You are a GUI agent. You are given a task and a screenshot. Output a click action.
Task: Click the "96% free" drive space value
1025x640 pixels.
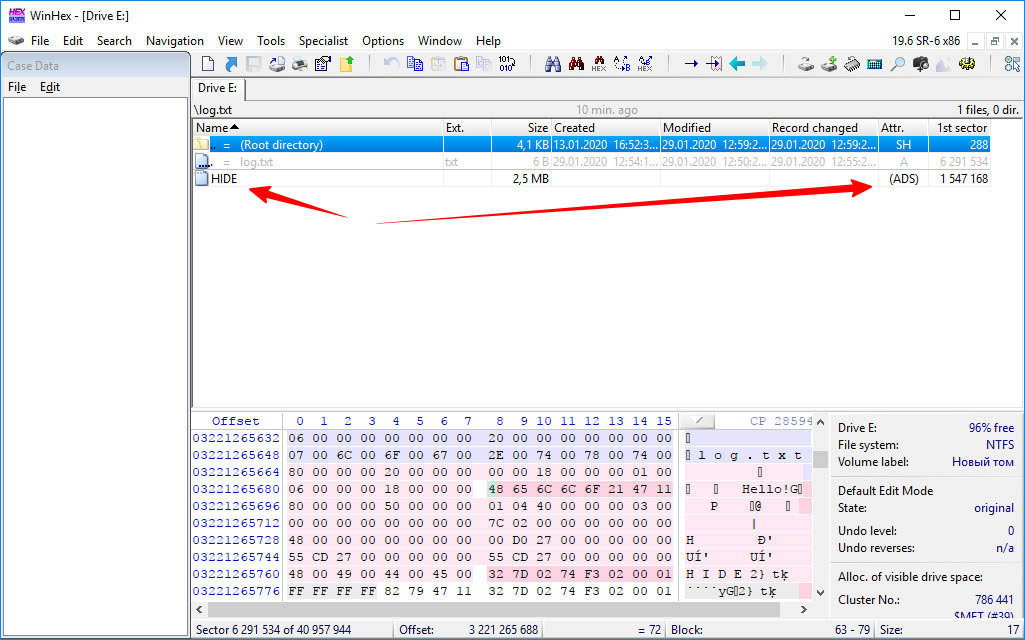(x=991, y=428)
